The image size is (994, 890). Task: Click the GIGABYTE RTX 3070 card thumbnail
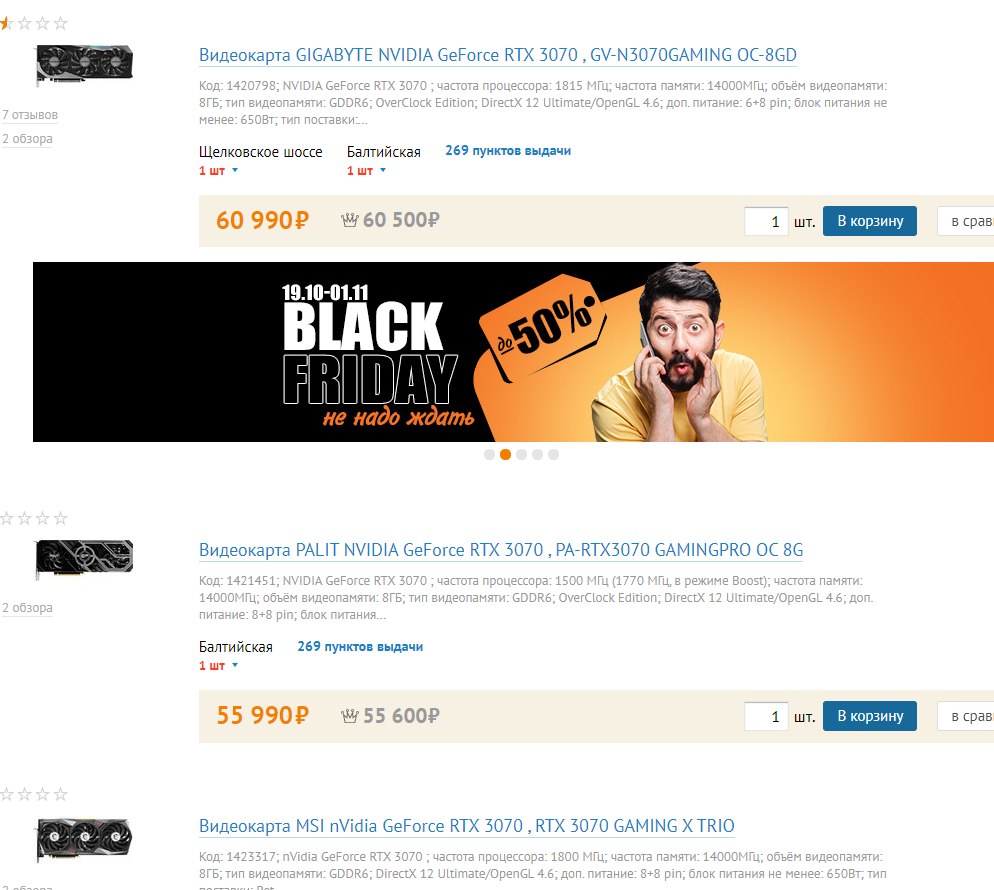point(84,65)
